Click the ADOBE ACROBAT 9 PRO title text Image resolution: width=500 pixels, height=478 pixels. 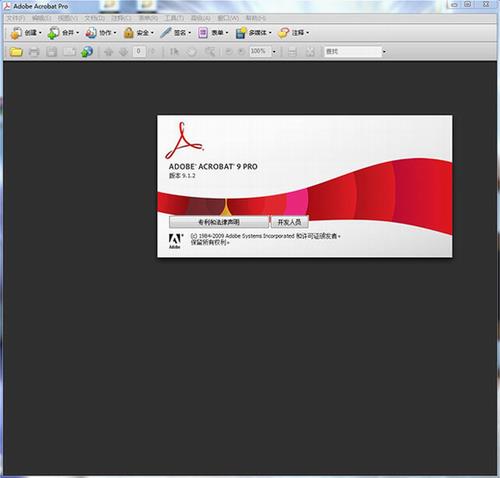[213, 167]
